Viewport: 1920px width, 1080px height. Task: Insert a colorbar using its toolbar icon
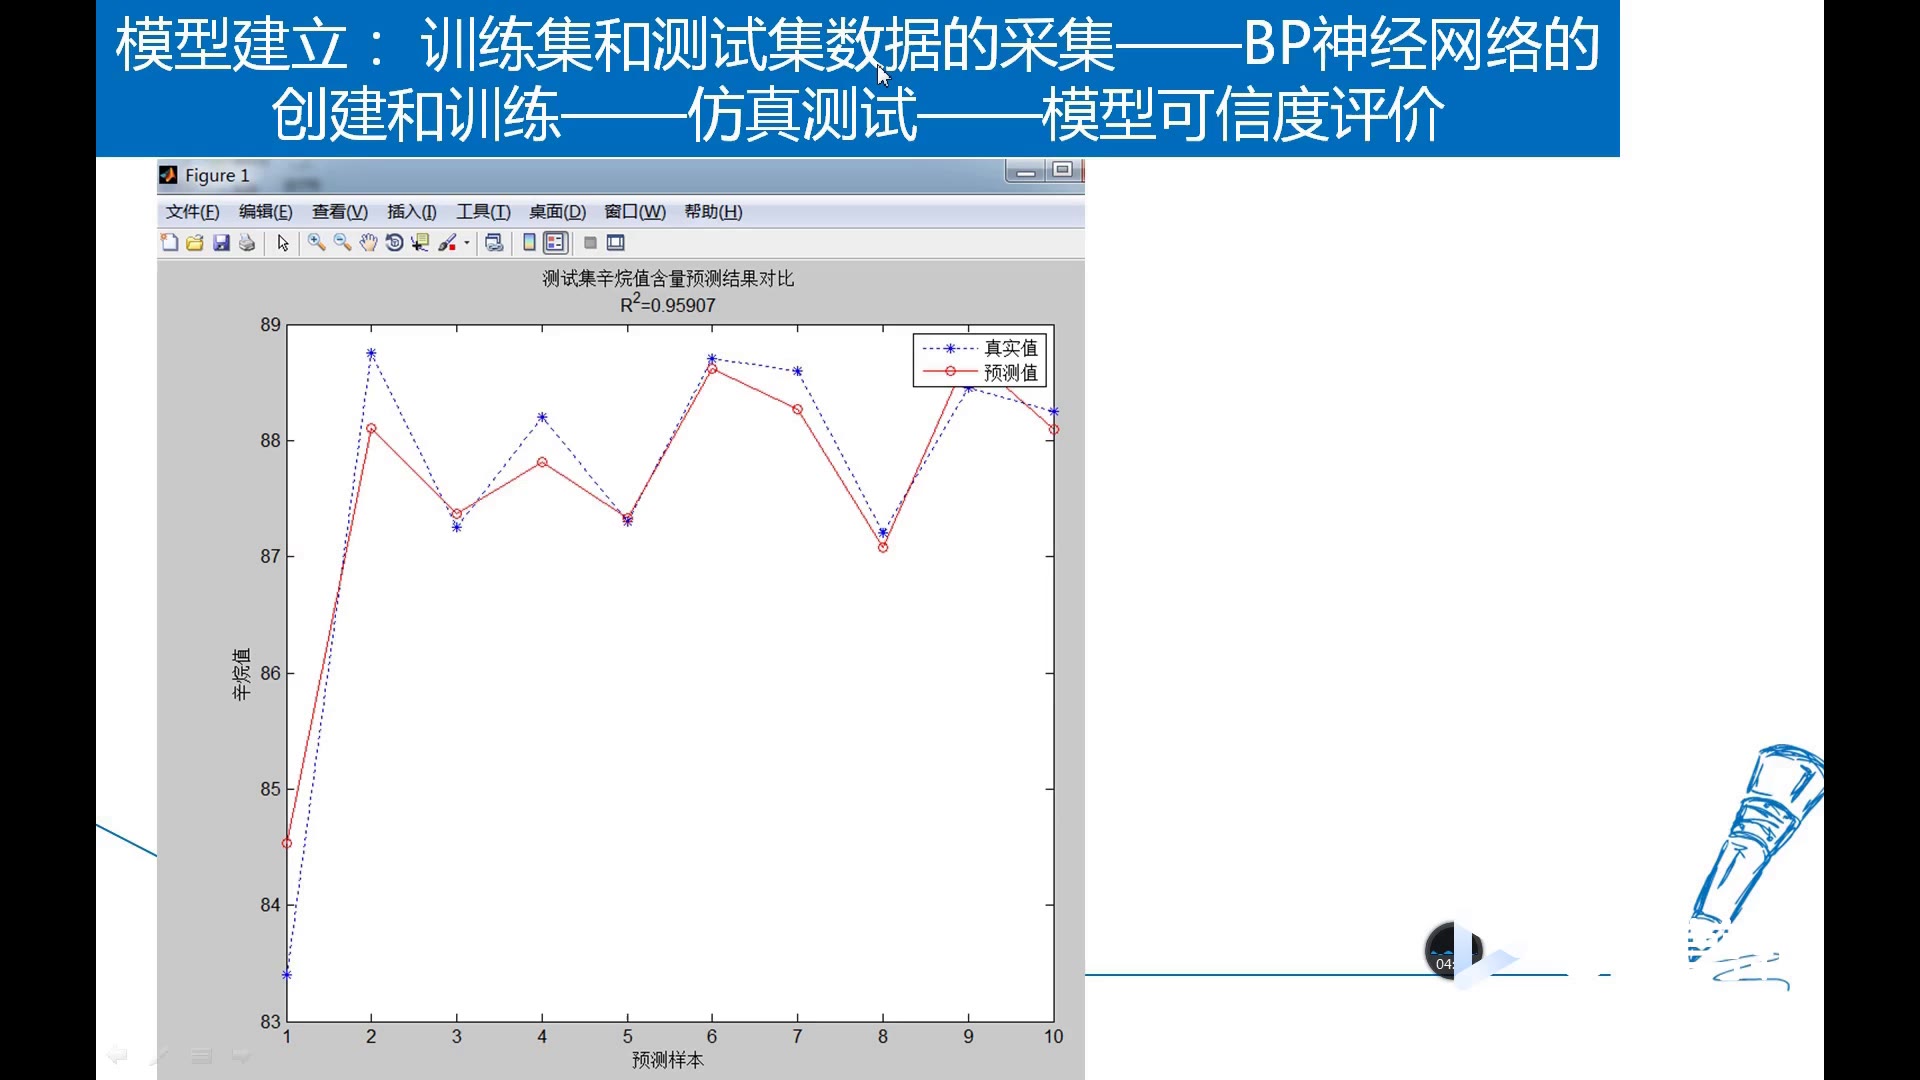[528, 243]
